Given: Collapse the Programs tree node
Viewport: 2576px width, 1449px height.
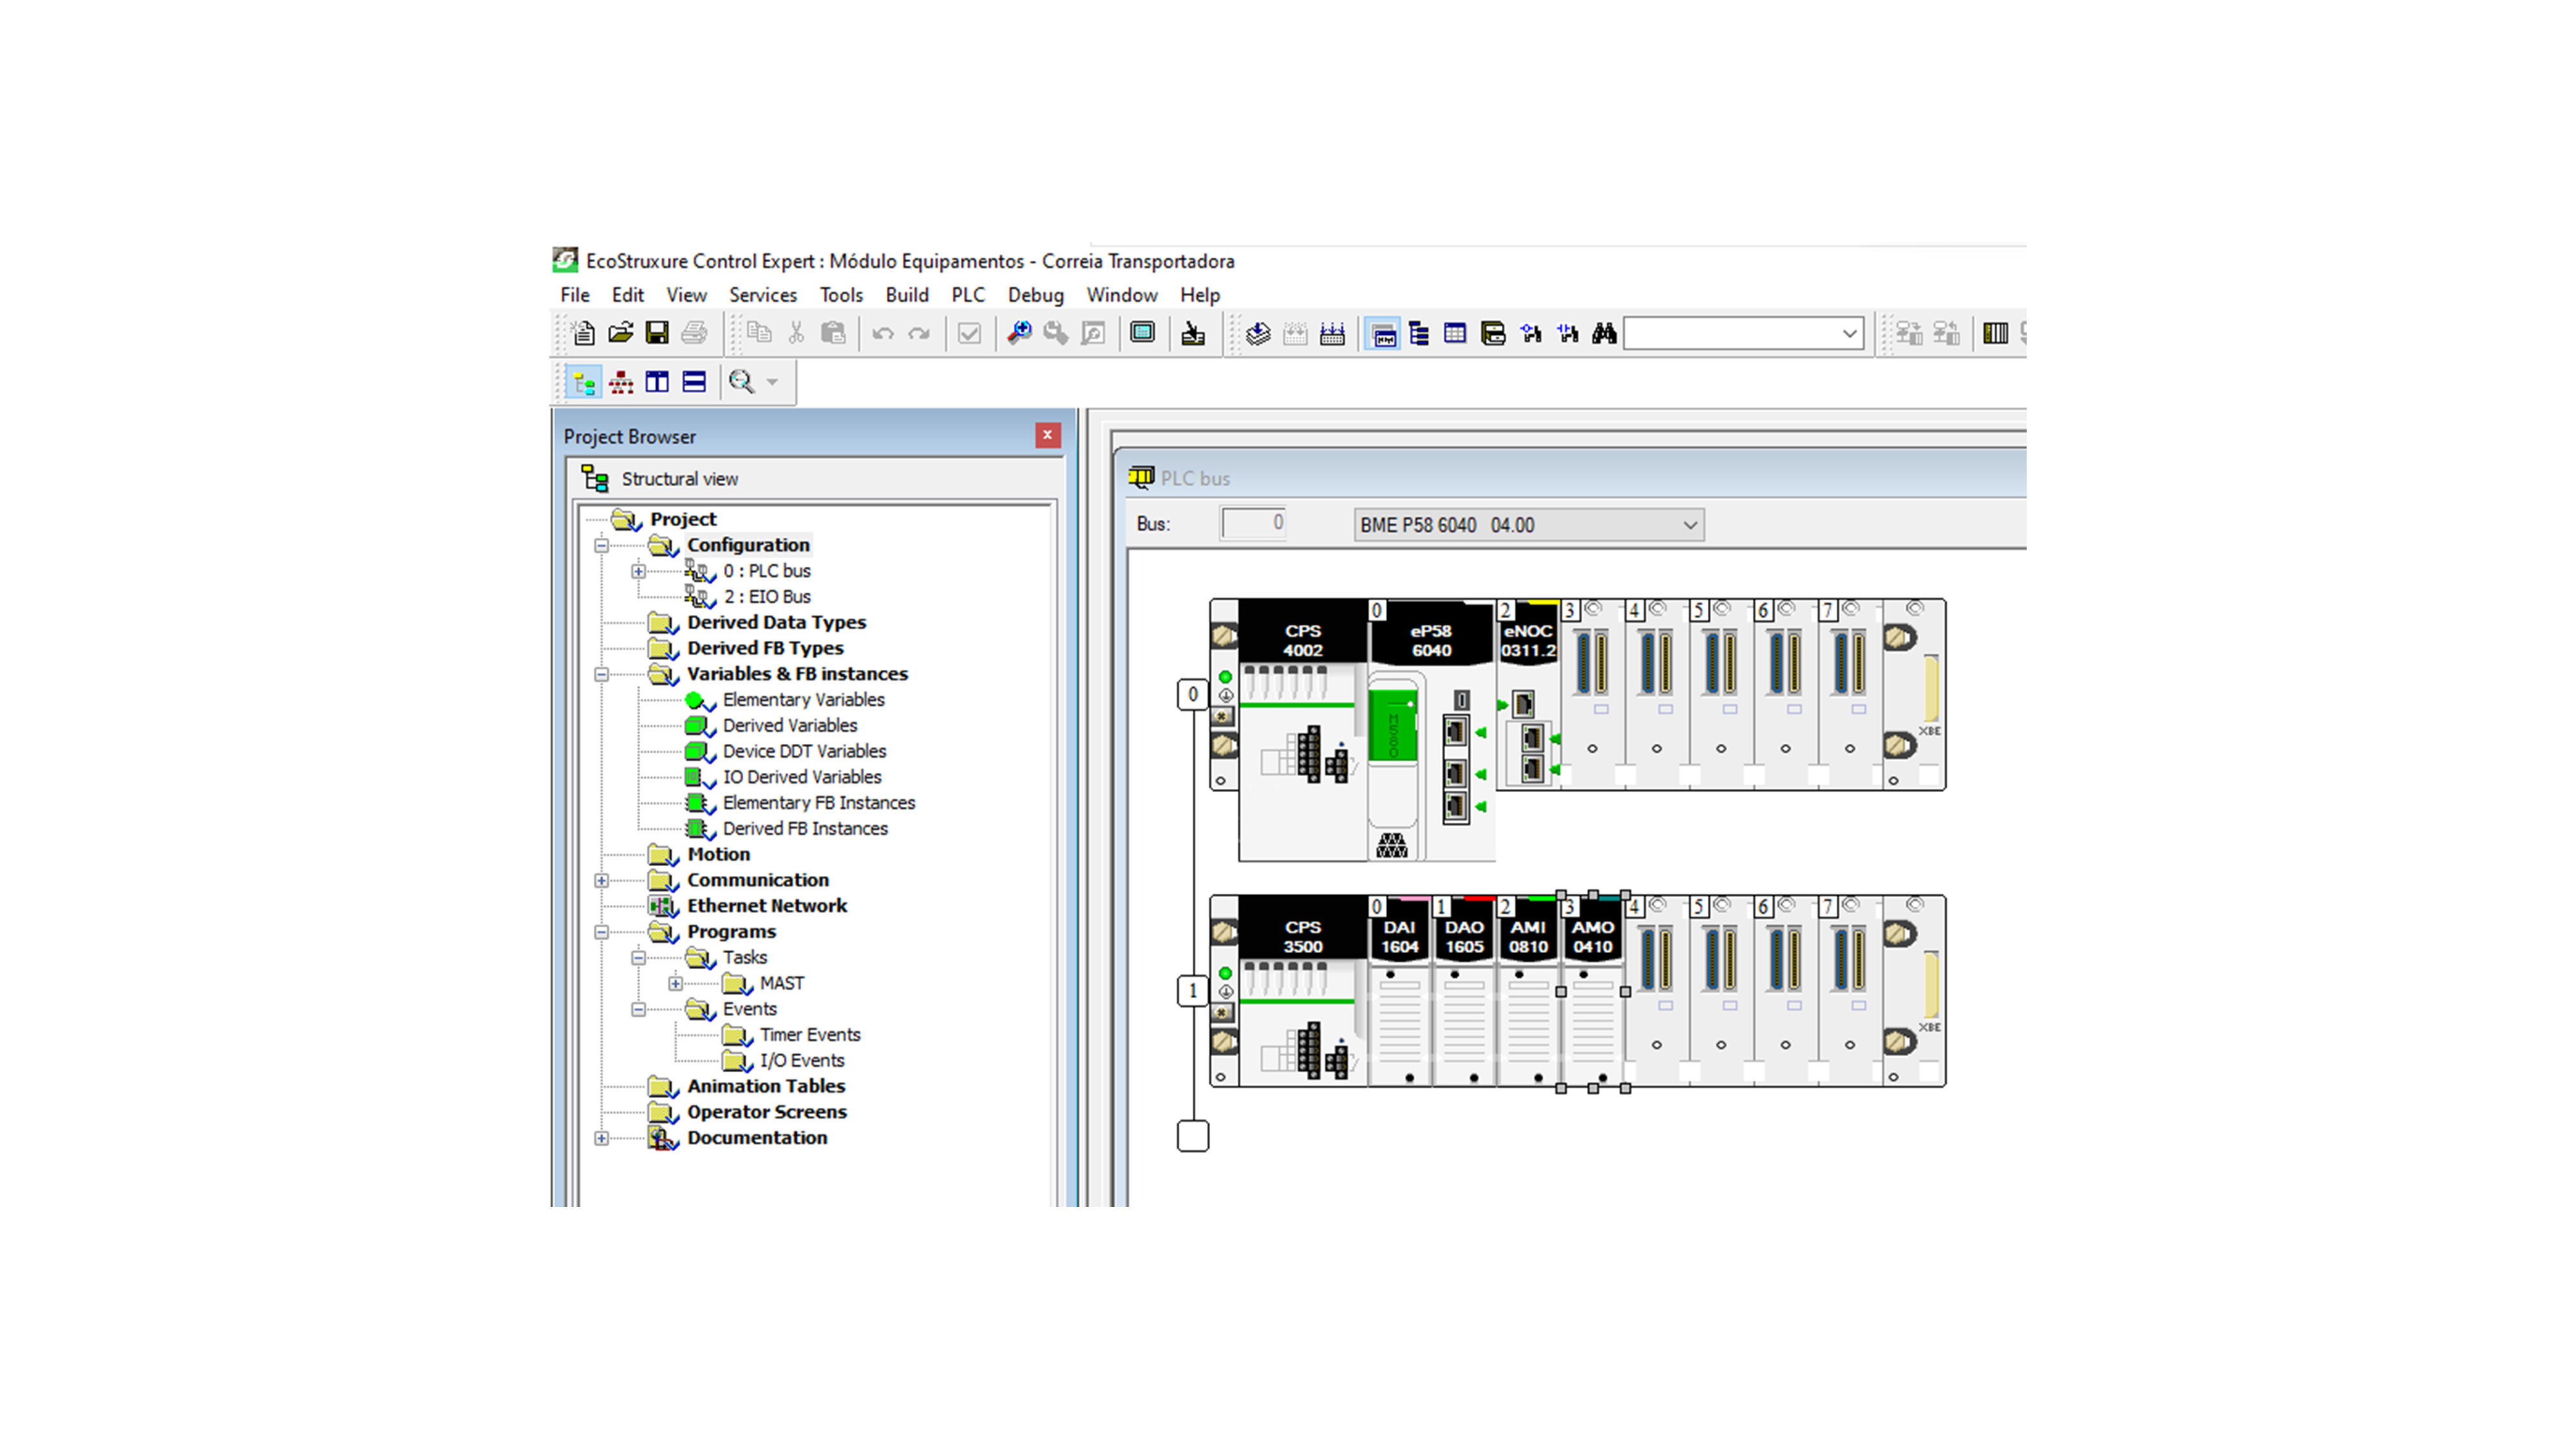Looking at the screenshot, I should [601, 933].
